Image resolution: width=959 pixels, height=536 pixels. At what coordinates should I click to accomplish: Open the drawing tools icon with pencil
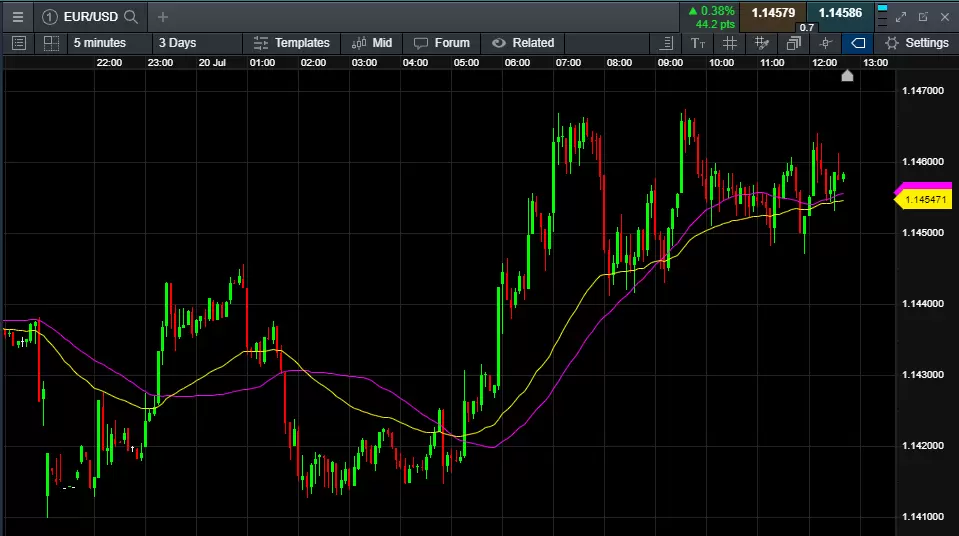click(762, 43)
